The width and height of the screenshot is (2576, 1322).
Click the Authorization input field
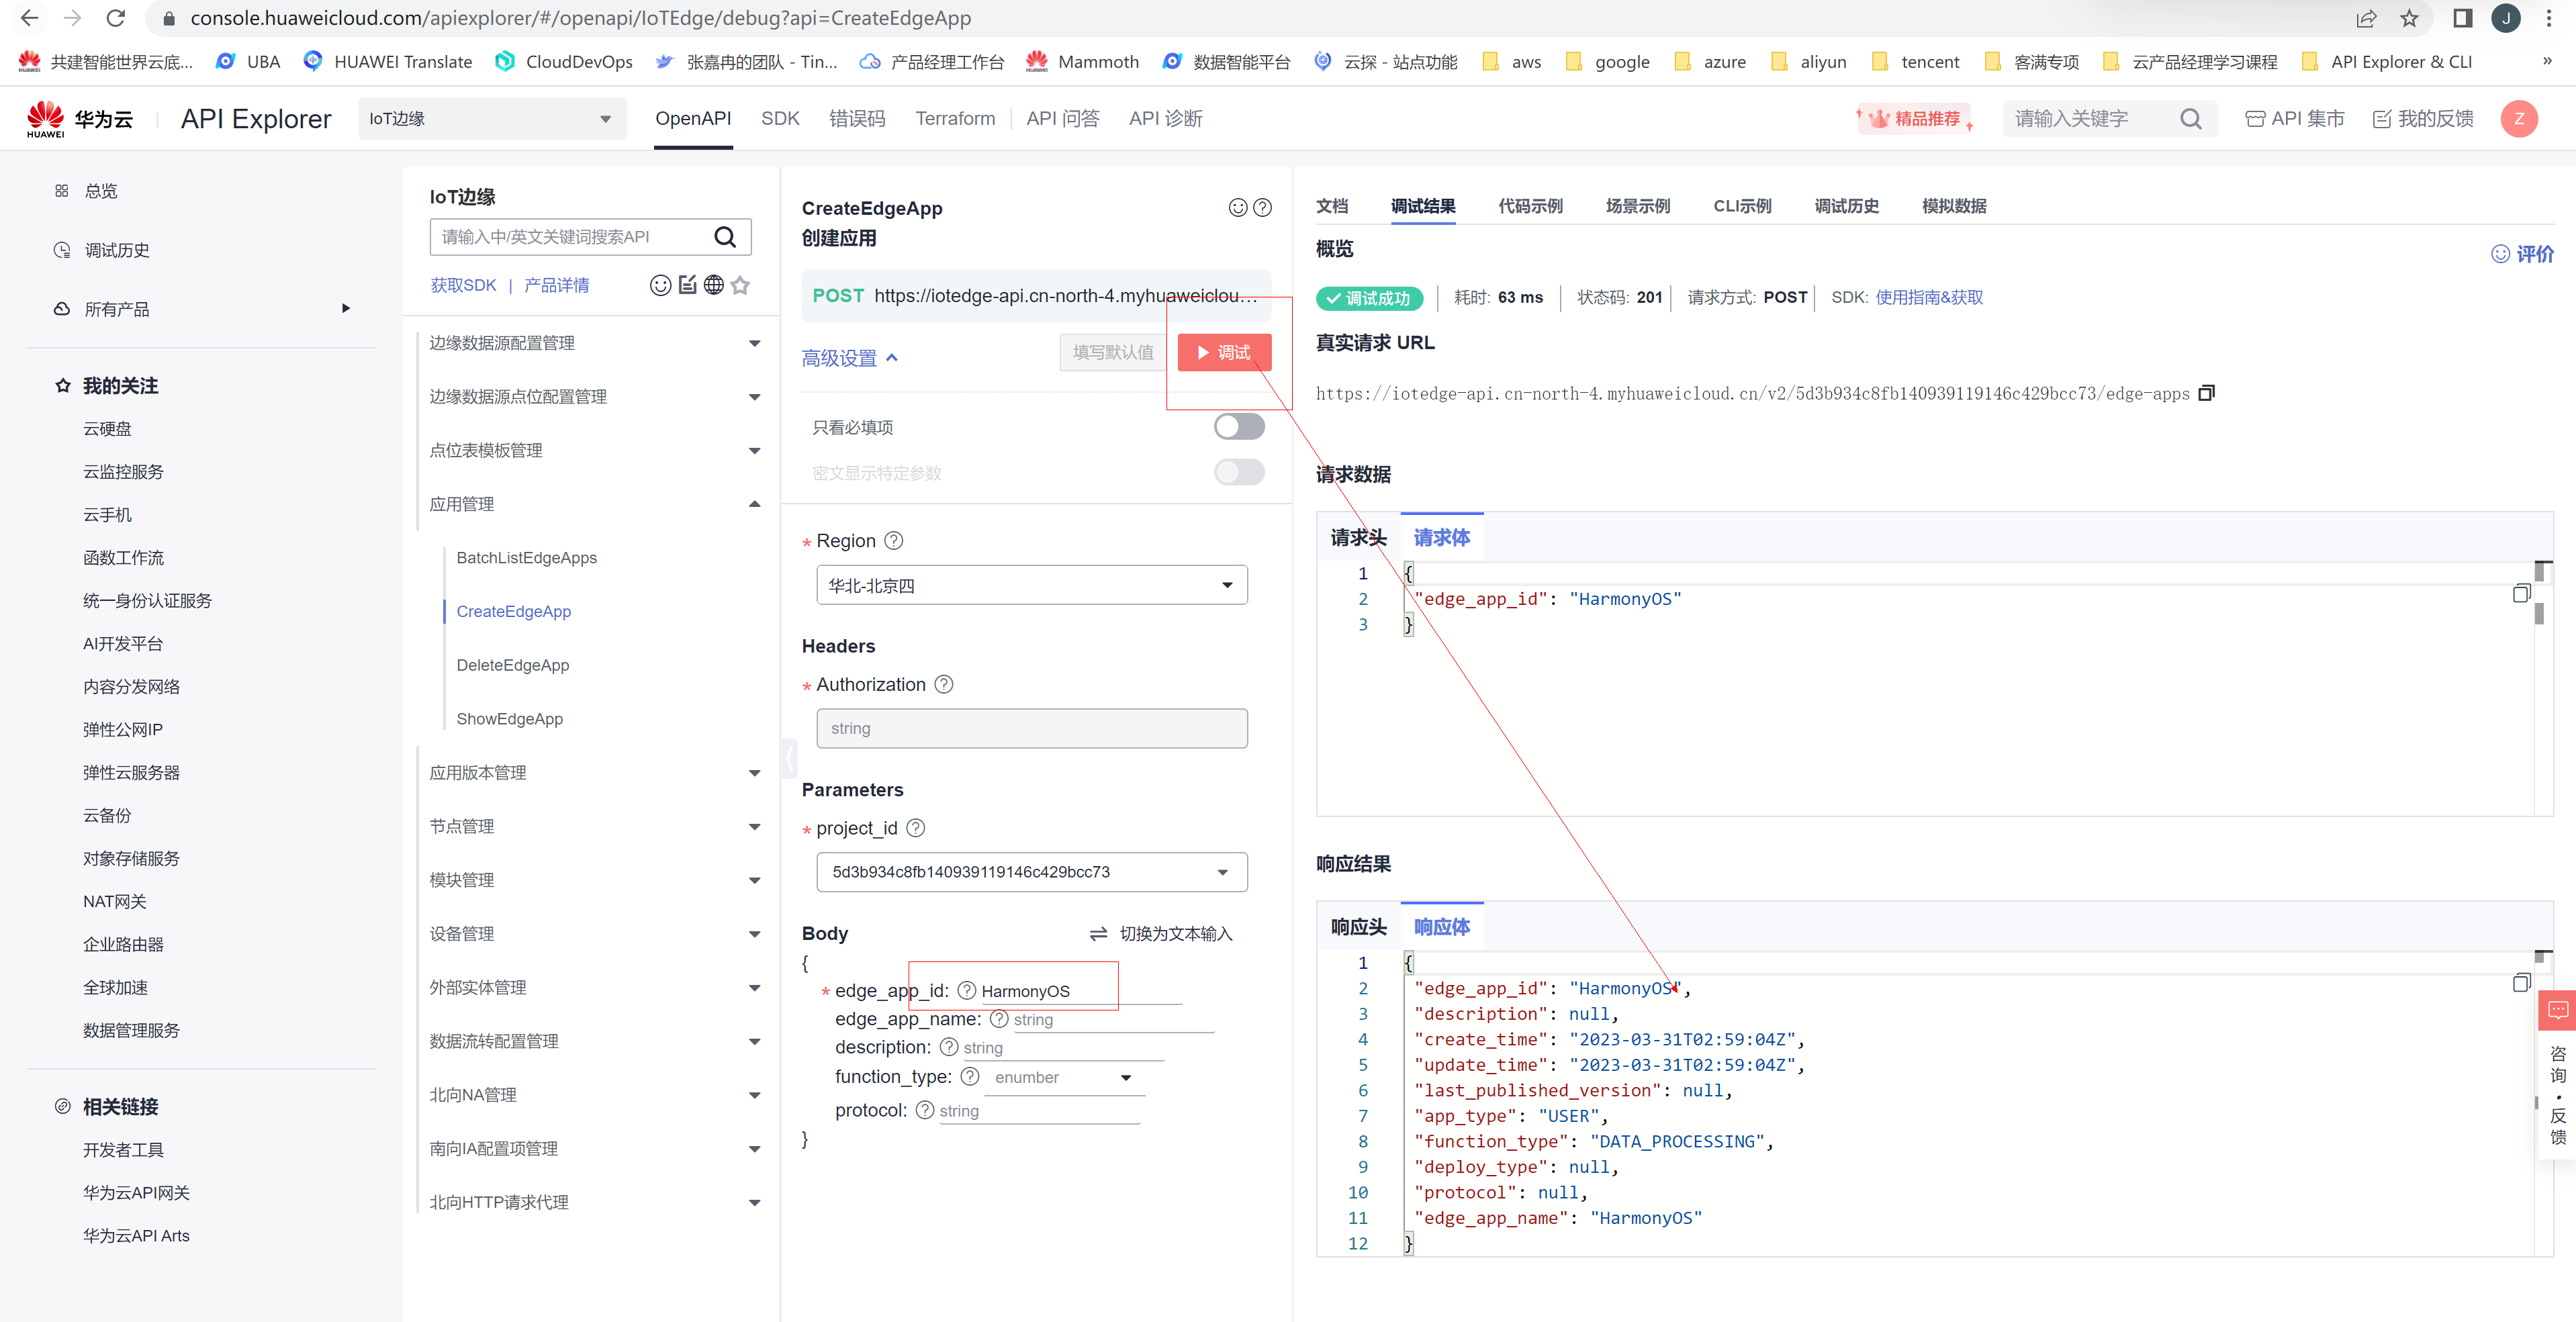pyautogui.click(x=1031, y=728)
